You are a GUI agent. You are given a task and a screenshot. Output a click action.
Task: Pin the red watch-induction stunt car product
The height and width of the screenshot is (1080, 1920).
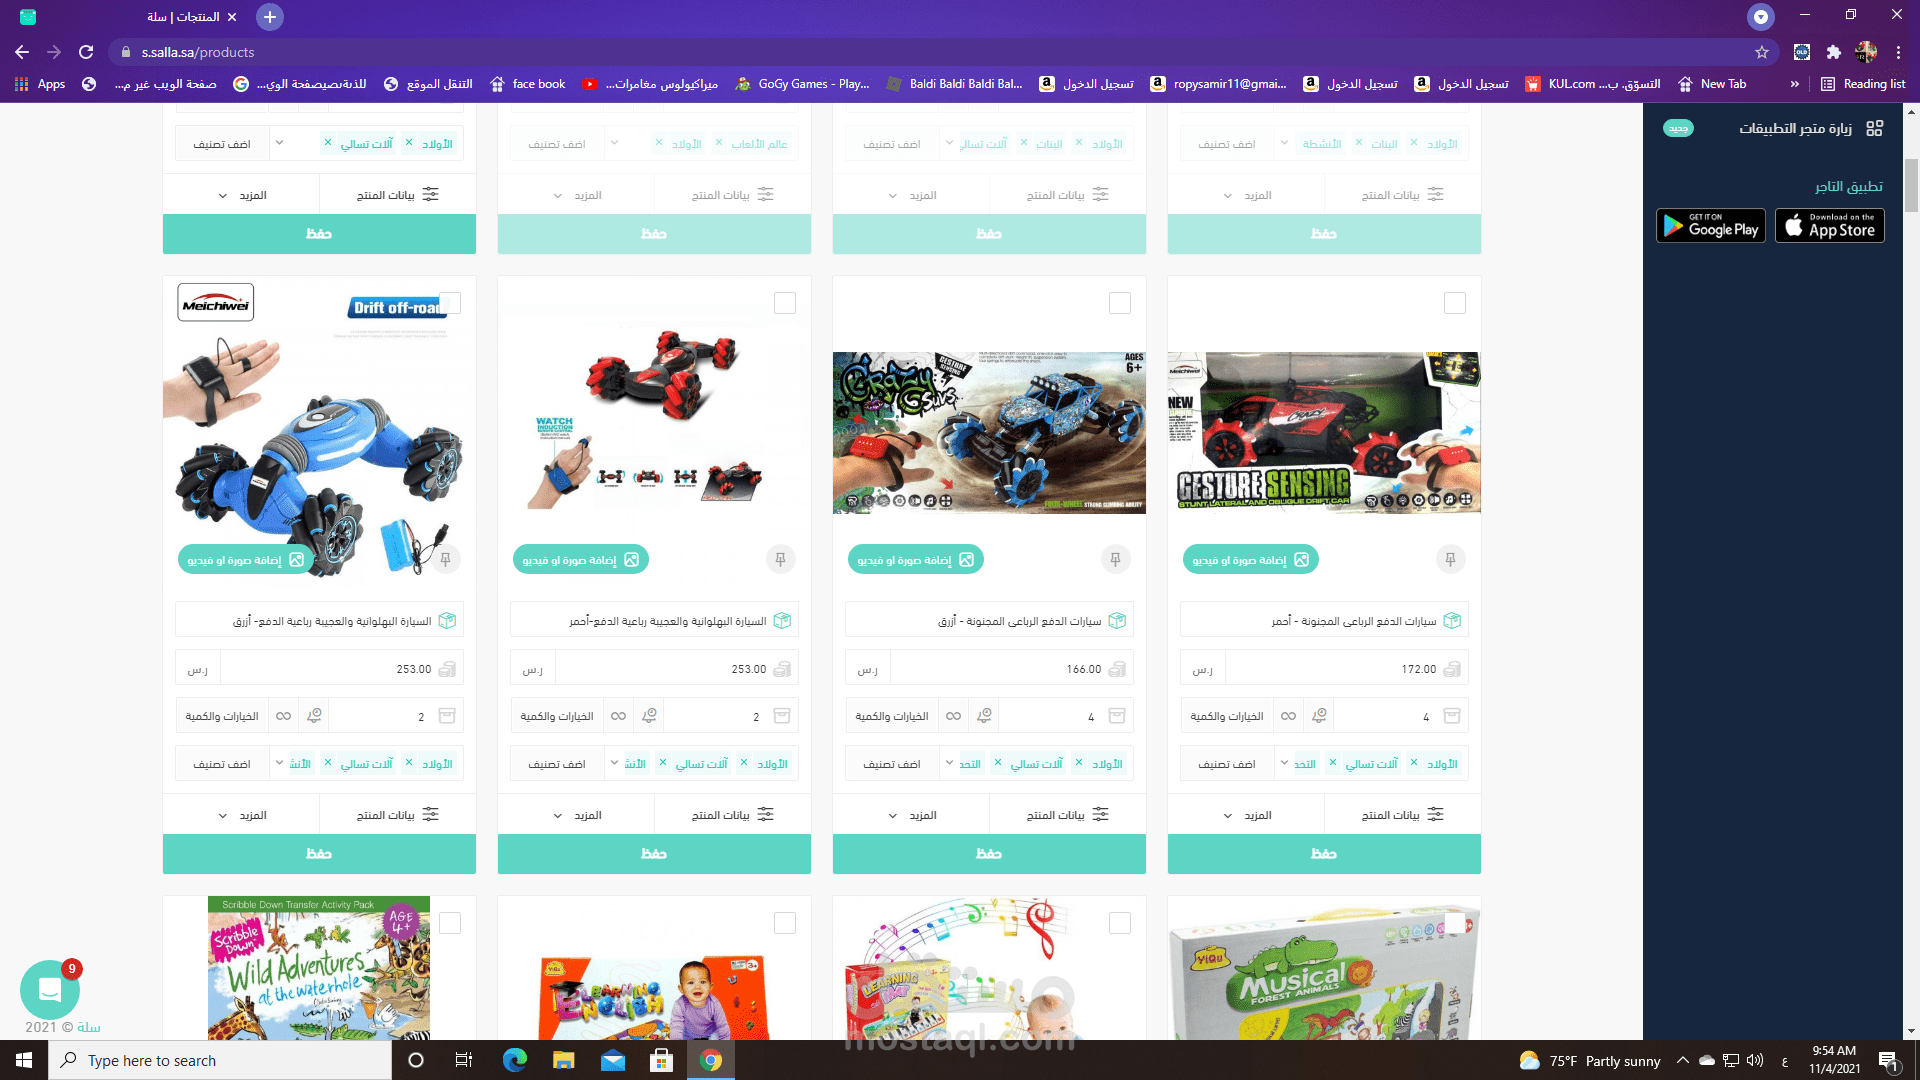[x=781, y=559]
